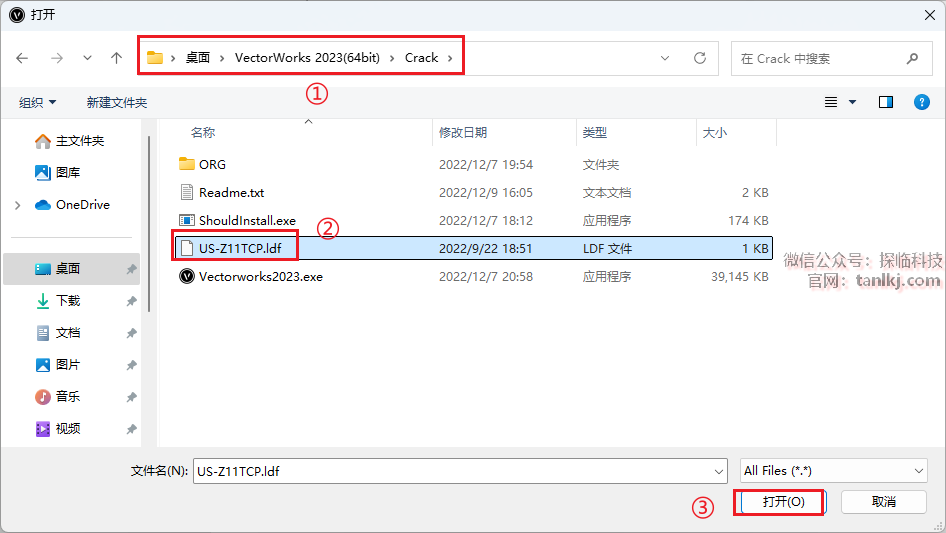This screenshot has height=533, width=946.
Task: Refresh the Crack folder view
Action: tap(700, 58)
